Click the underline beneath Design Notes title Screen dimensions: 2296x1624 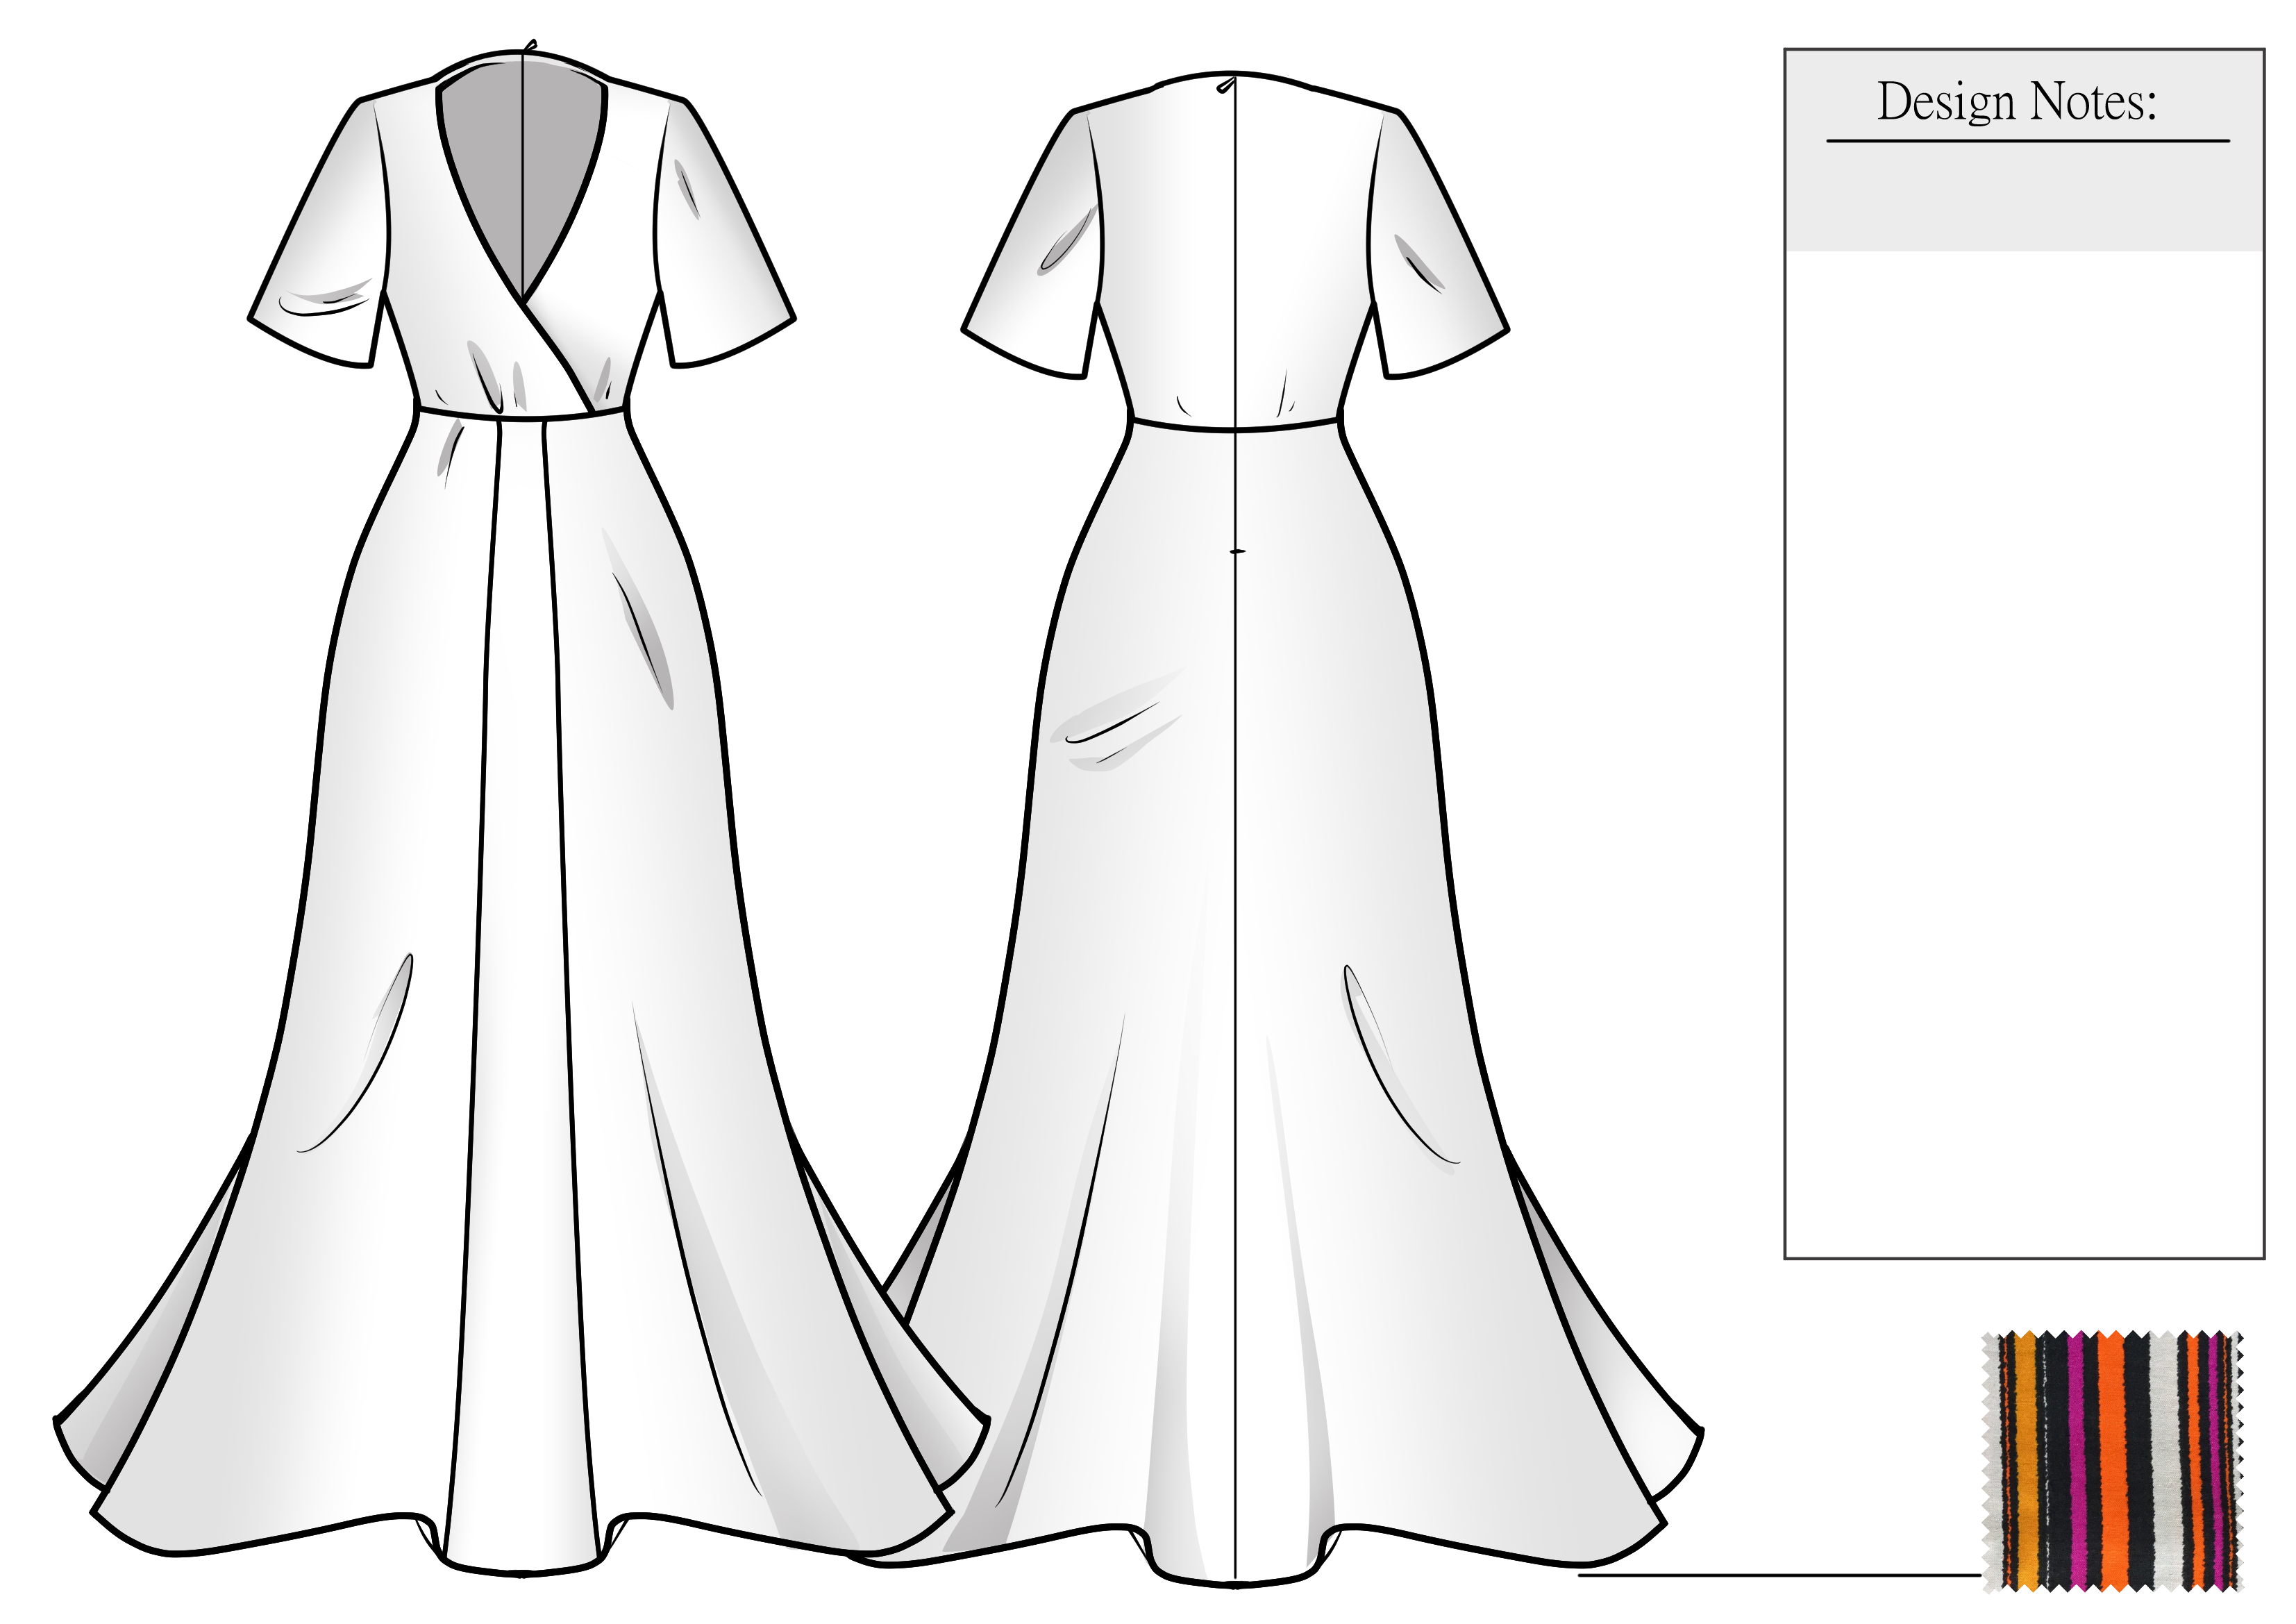[x=2027, y=141]
